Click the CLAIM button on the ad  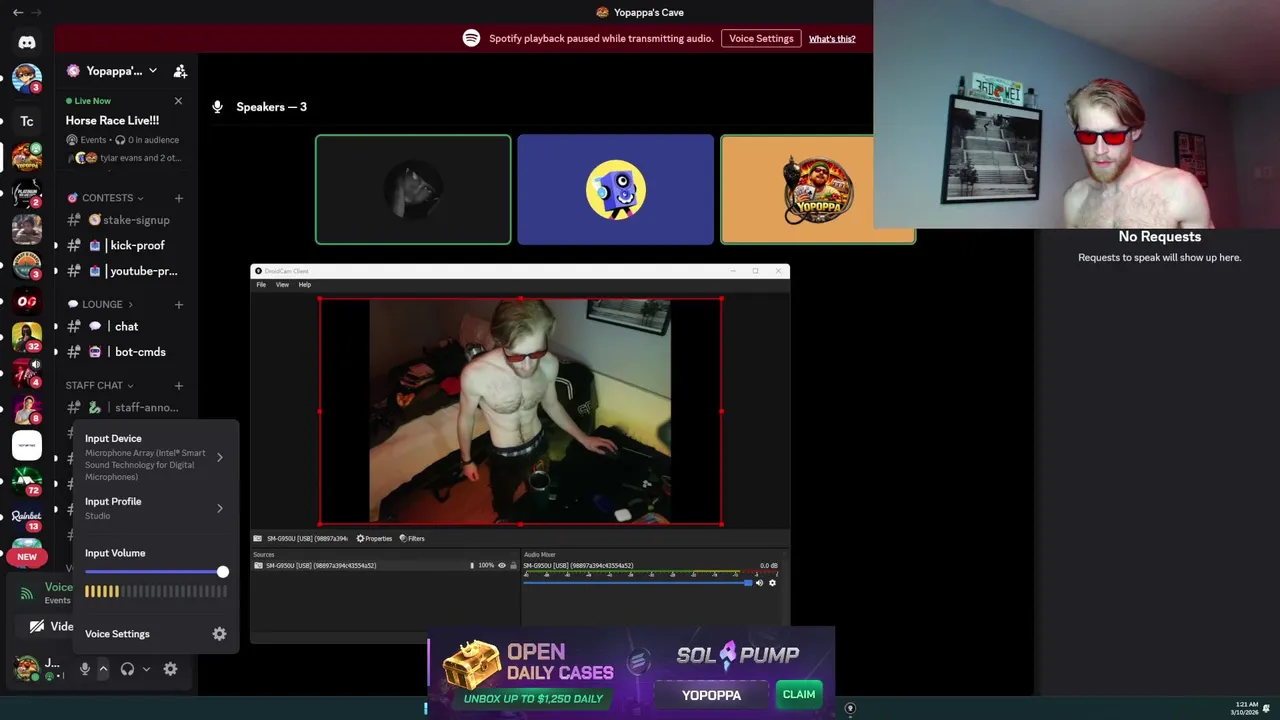pos(799,694)
